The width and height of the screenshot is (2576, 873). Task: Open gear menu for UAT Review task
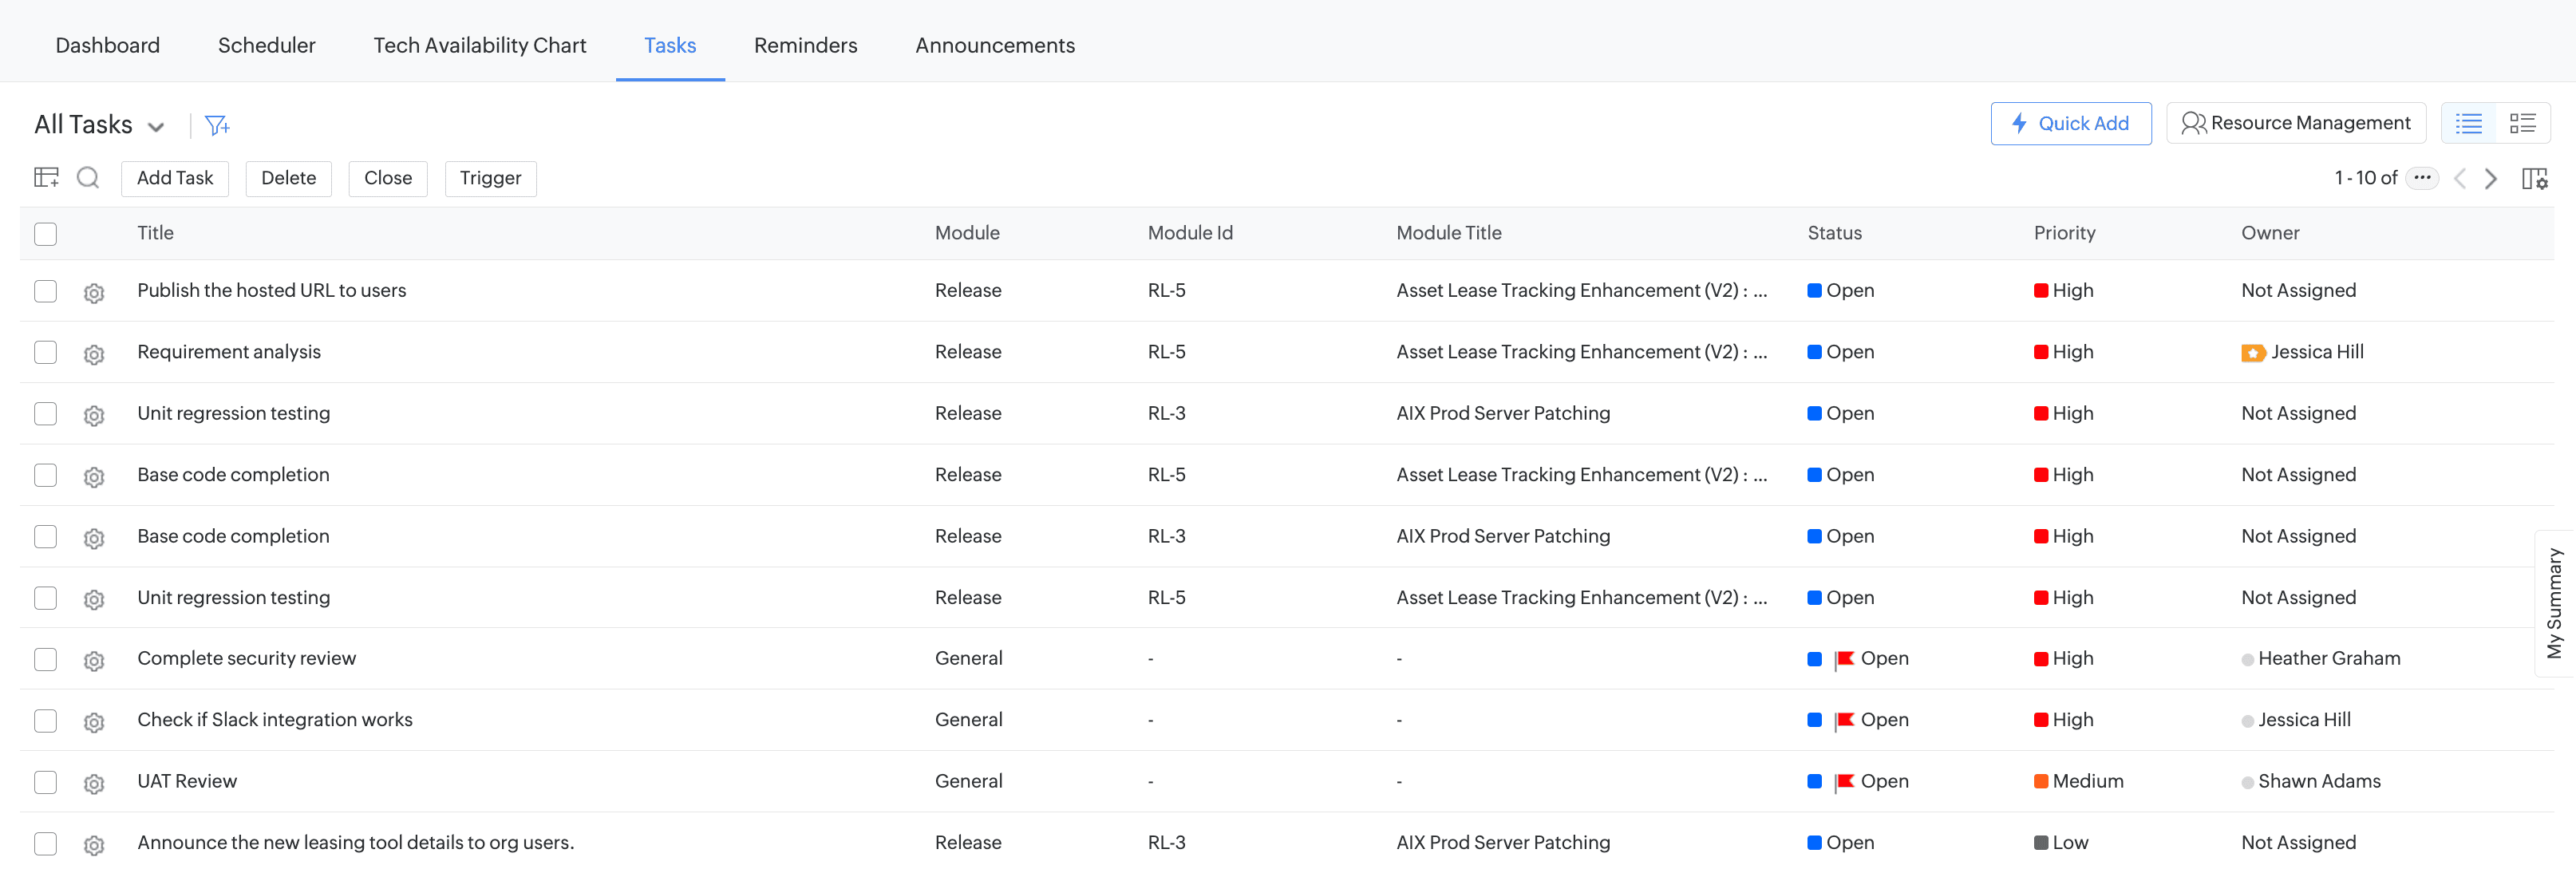click(94, 783)
